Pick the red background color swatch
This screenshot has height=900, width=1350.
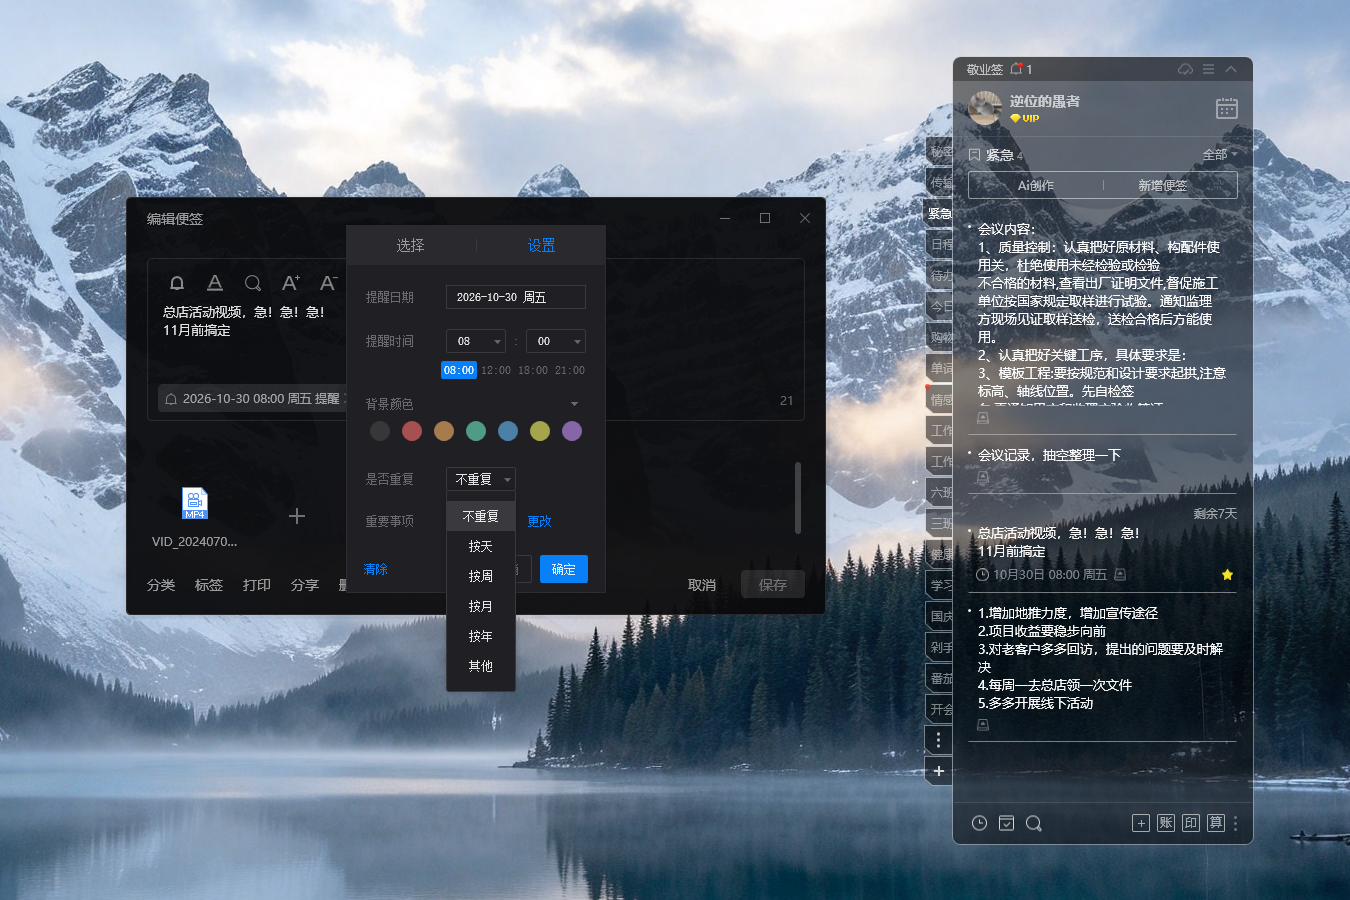tap(412, 431)
